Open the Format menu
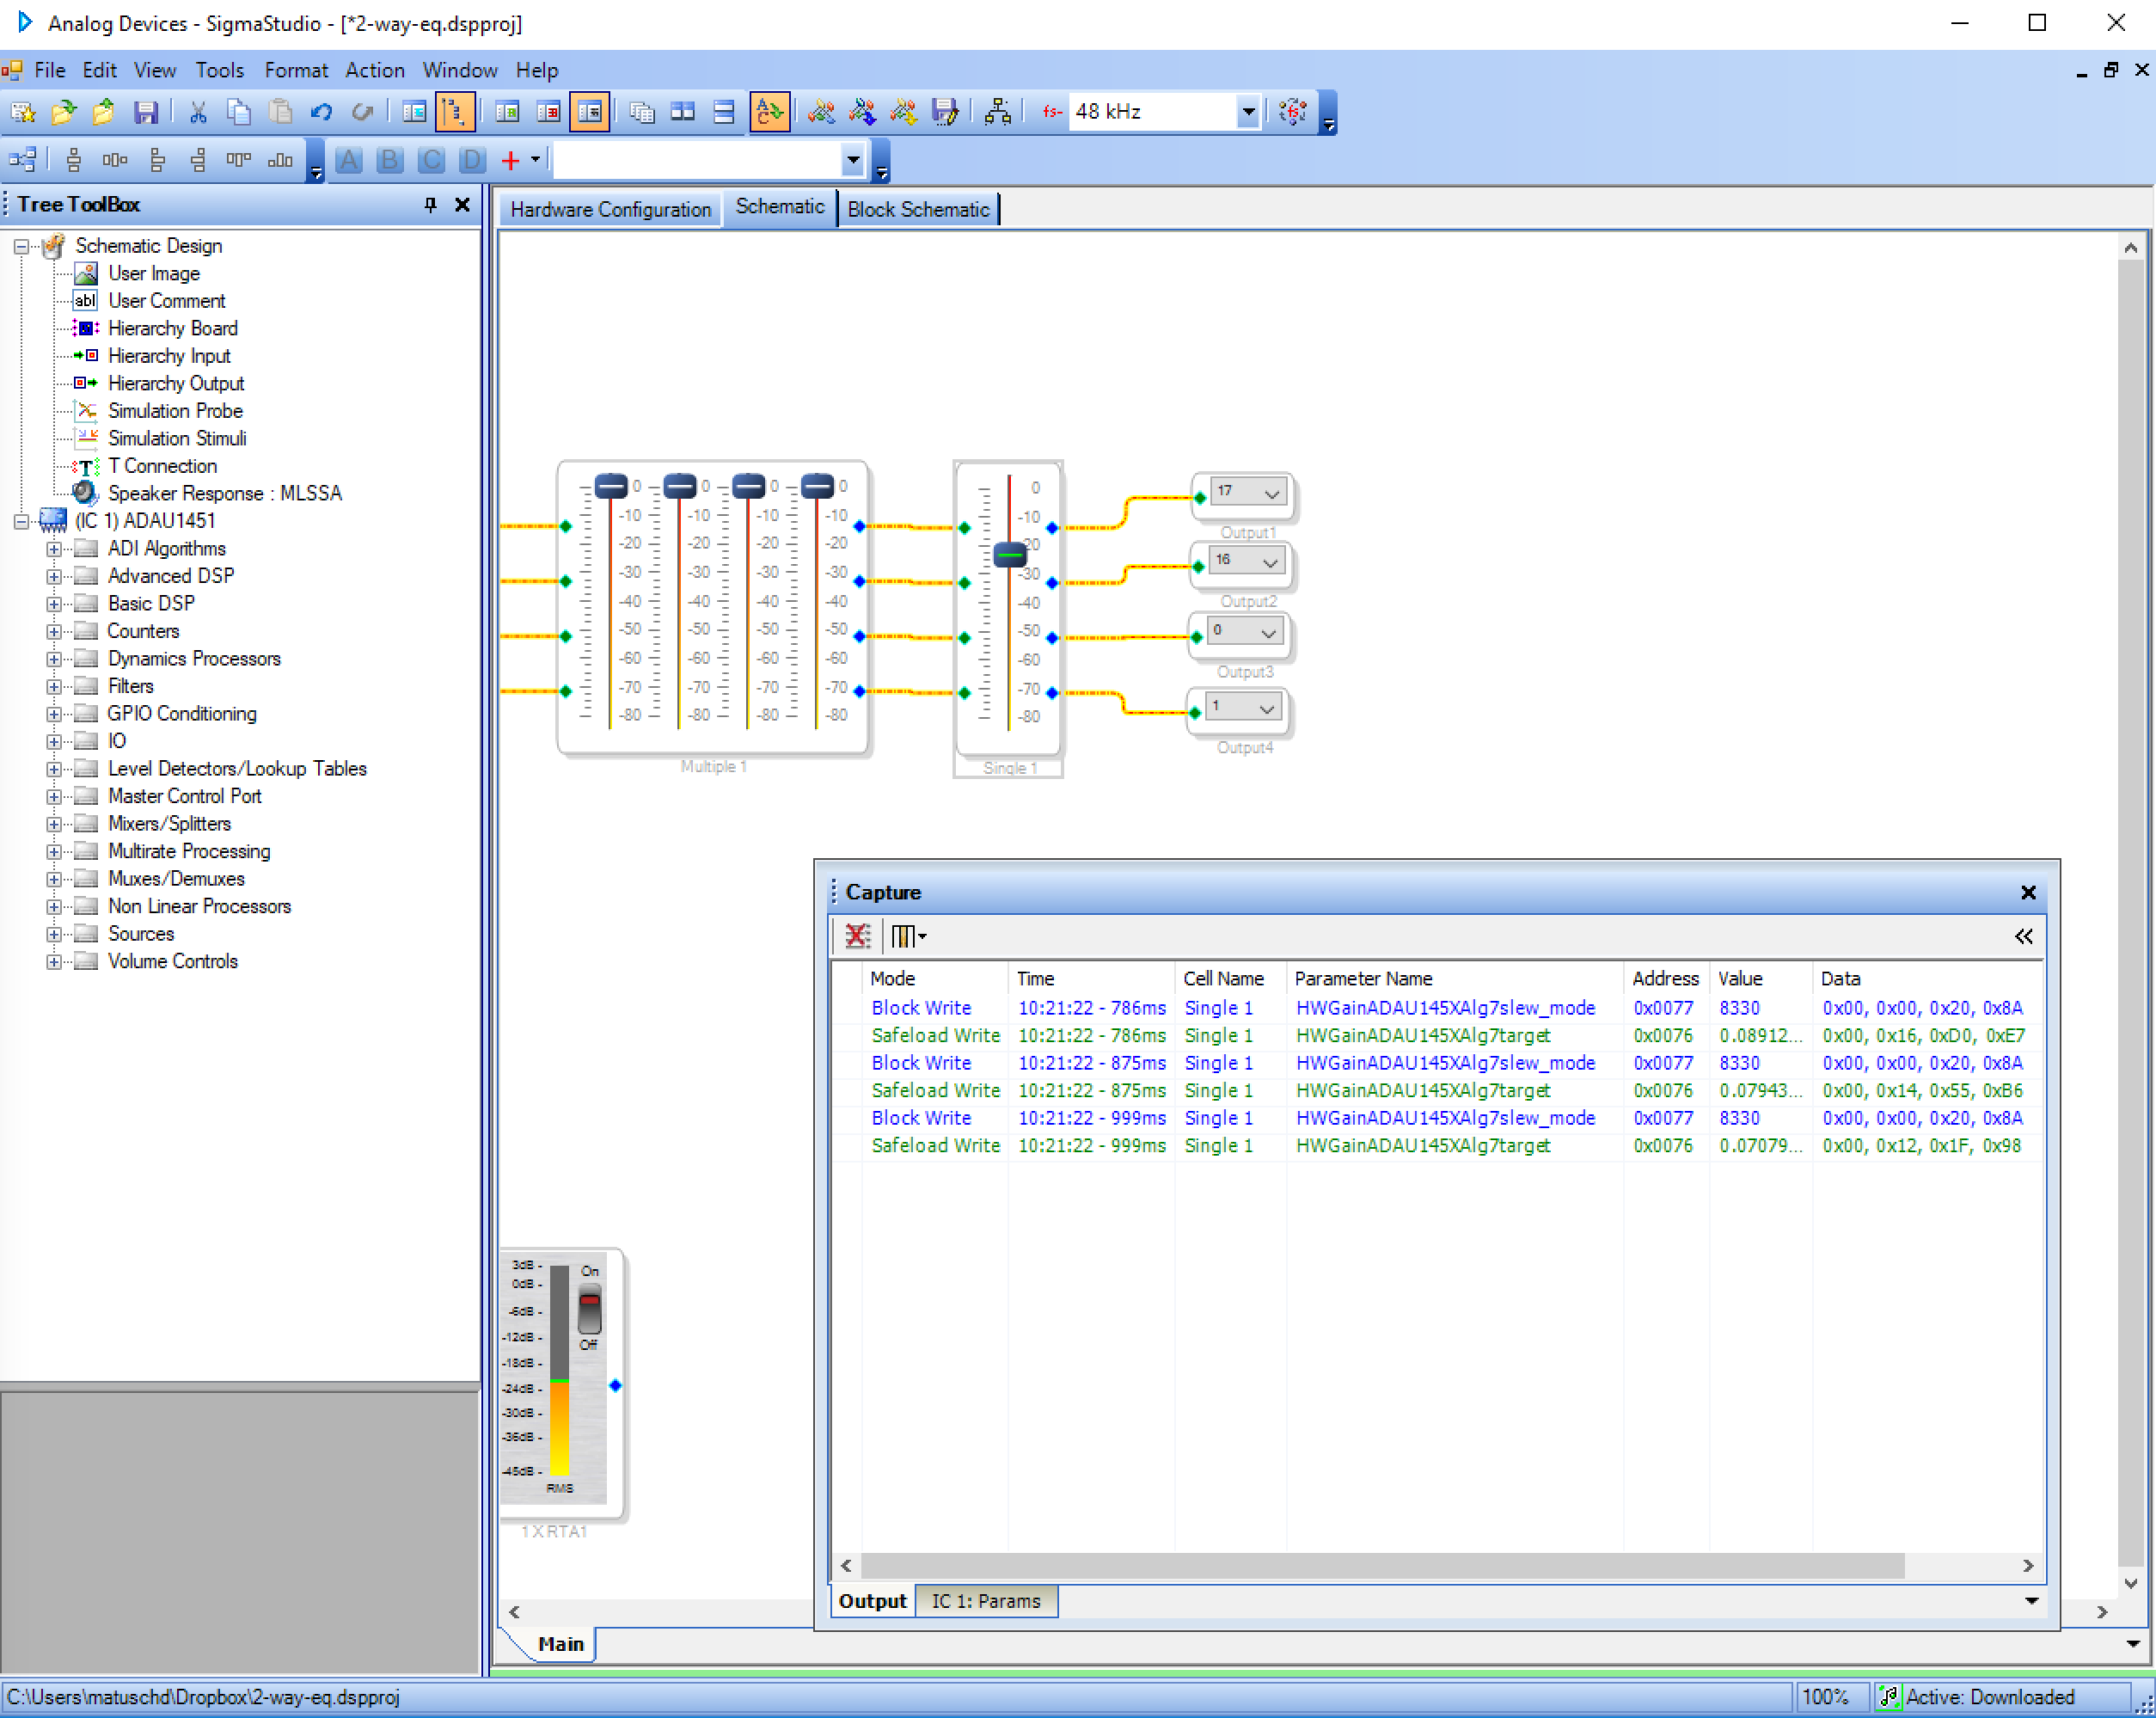Screen dimensions: 2156x1718 [295, 70]
